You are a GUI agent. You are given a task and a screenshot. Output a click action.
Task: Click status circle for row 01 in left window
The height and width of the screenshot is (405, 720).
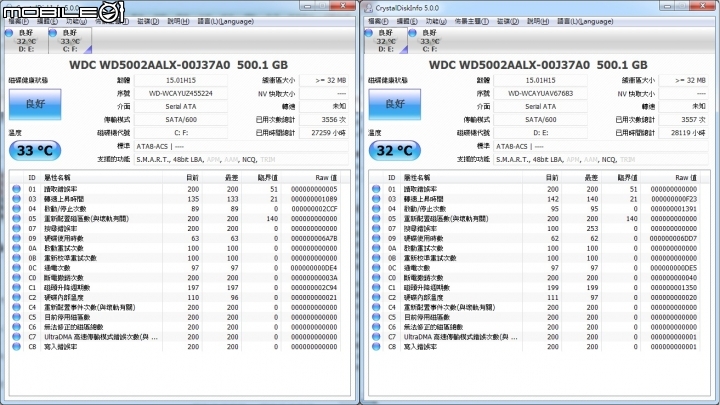click(17, 189)
